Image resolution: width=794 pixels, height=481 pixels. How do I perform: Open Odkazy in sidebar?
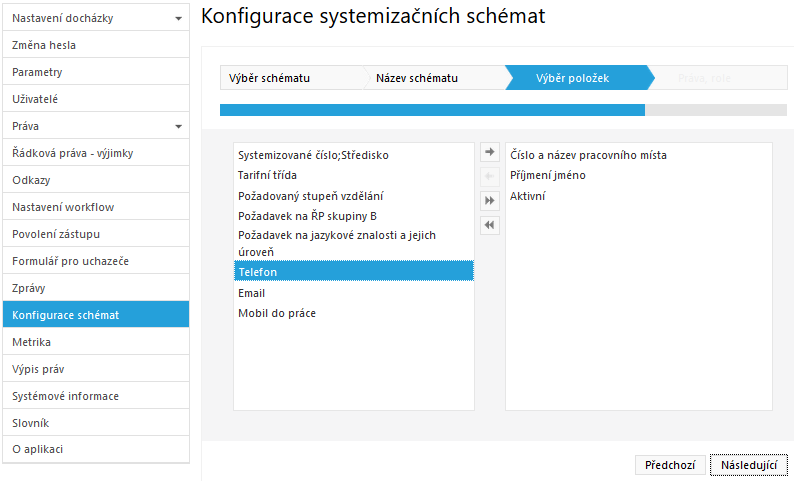click(x=96, y=180)
